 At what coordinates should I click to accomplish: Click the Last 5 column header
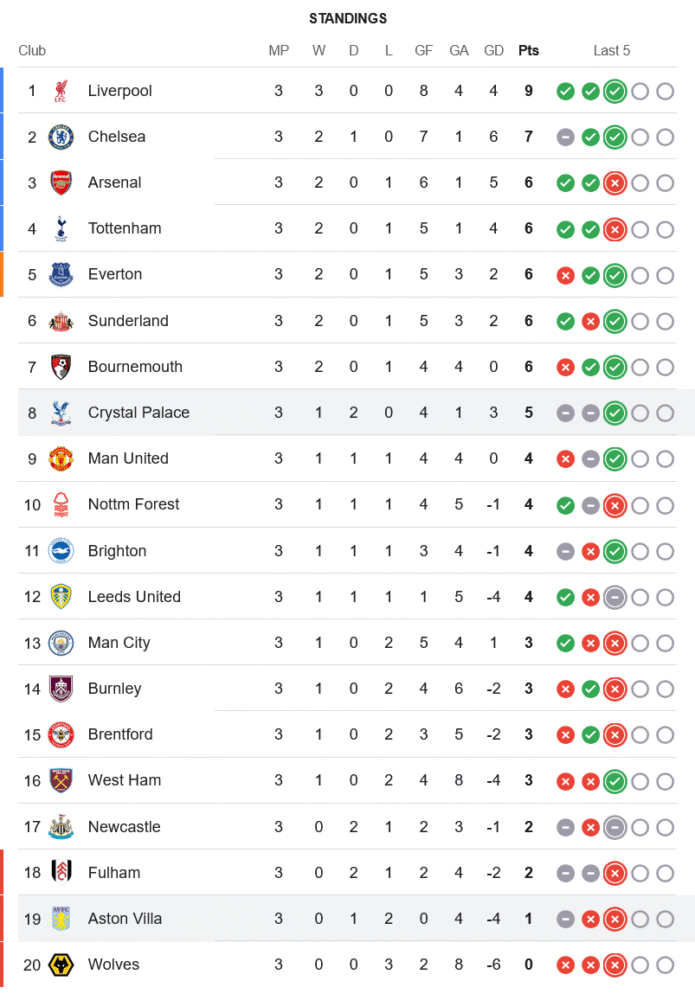click(611, 51)
